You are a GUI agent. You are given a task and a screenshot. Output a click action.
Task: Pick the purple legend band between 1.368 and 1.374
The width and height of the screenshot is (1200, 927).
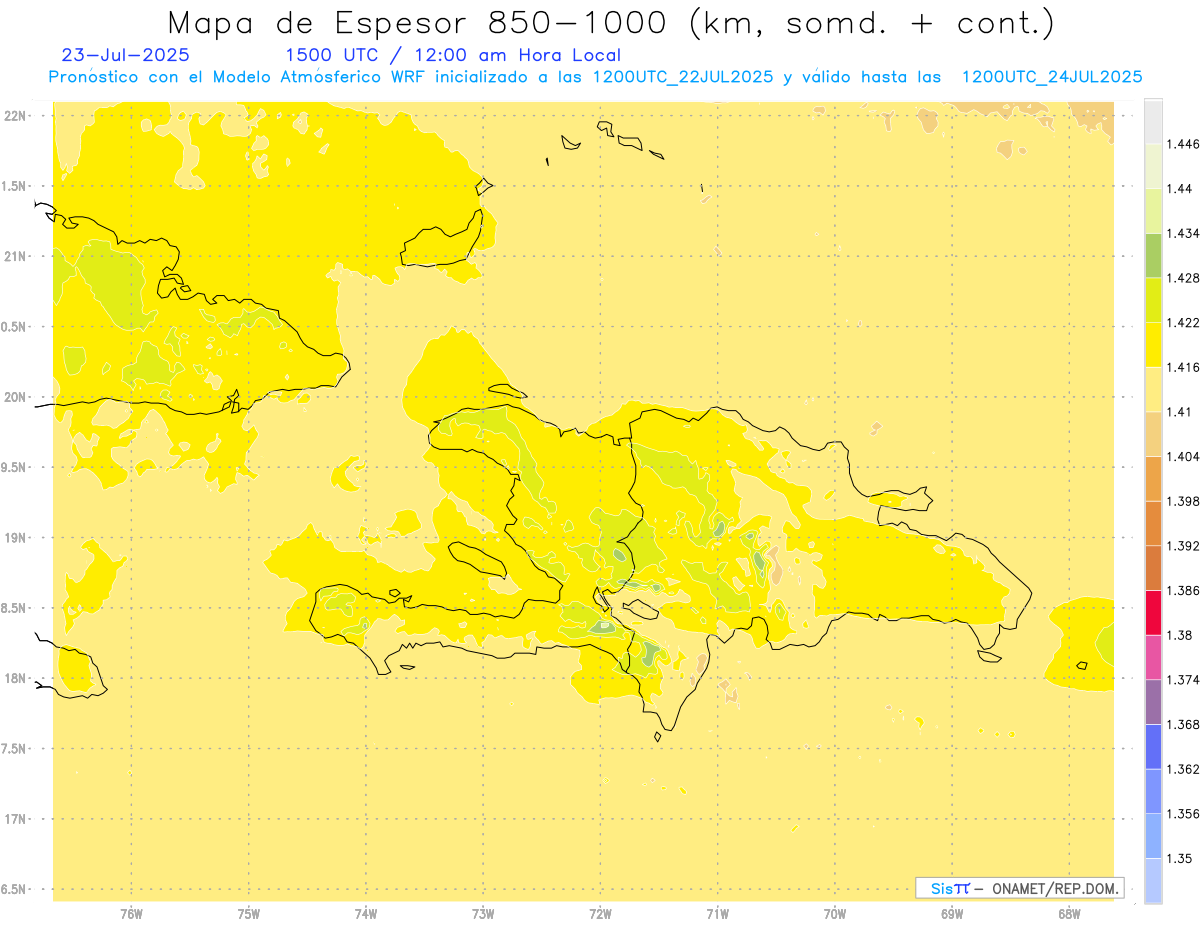[x=1153, y=702]
